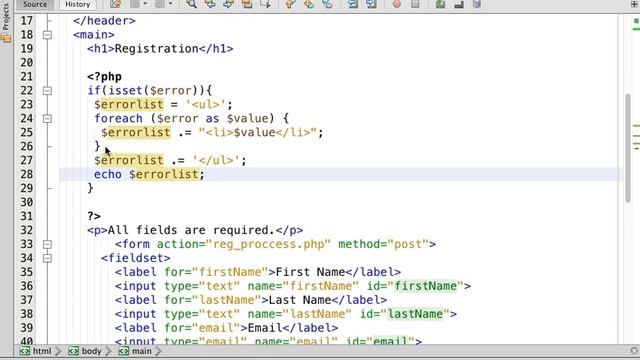Click isset($error) on line 22
This screenshot has width=640, height=360.
point(153,91)
